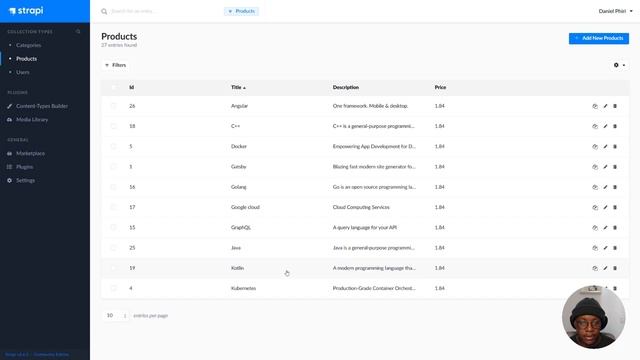Edit the C++ row with pencil icon
Image resolution: width=640 pixels, height=360 pixels.
click(x=605, y=126)
